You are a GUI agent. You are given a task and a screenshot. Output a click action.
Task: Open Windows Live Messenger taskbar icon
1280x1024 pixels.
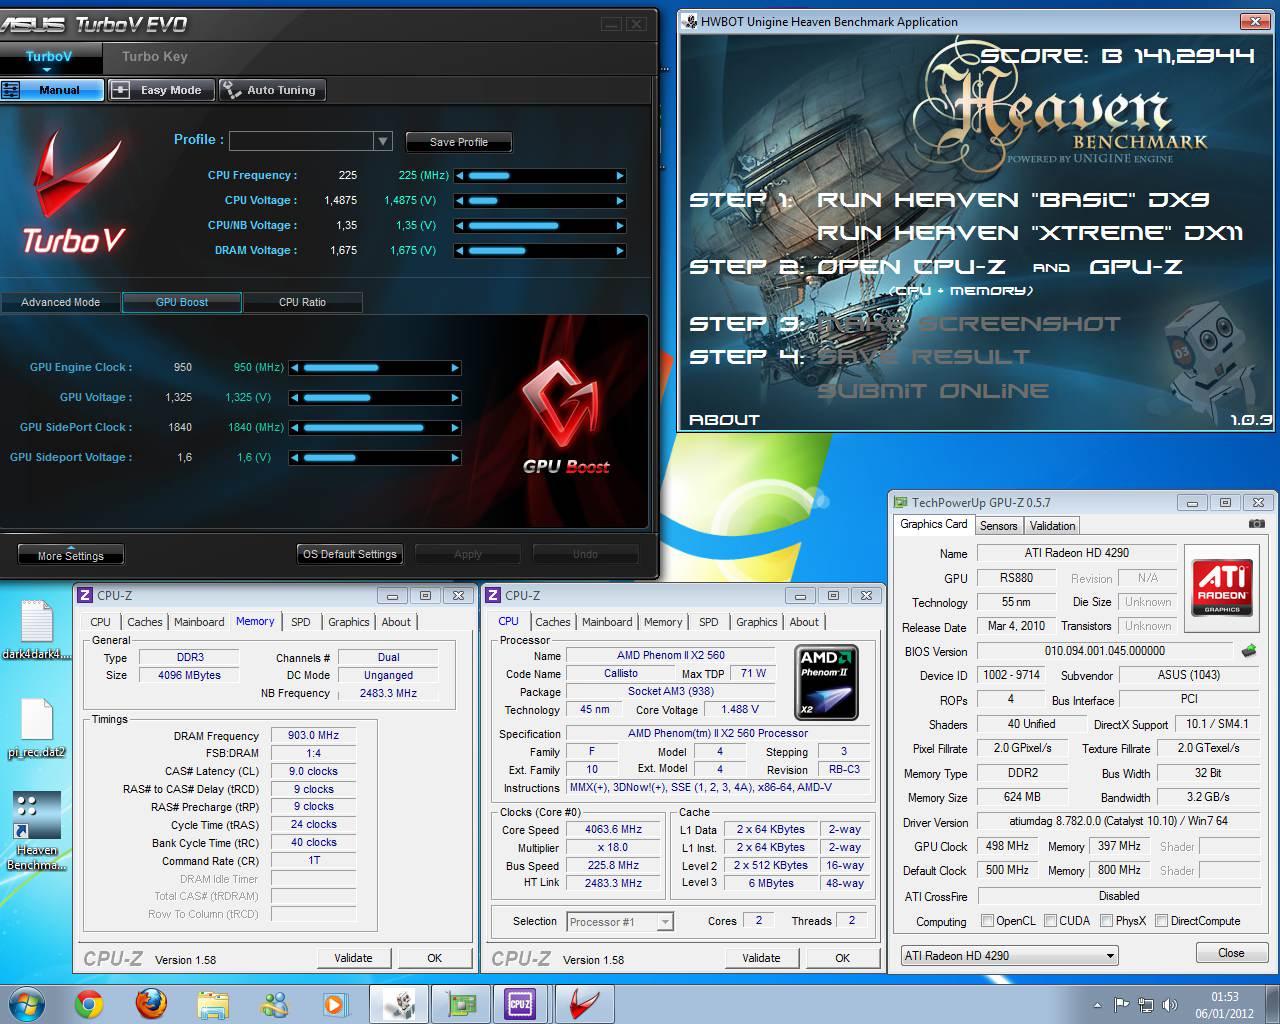coord(273,1004)
